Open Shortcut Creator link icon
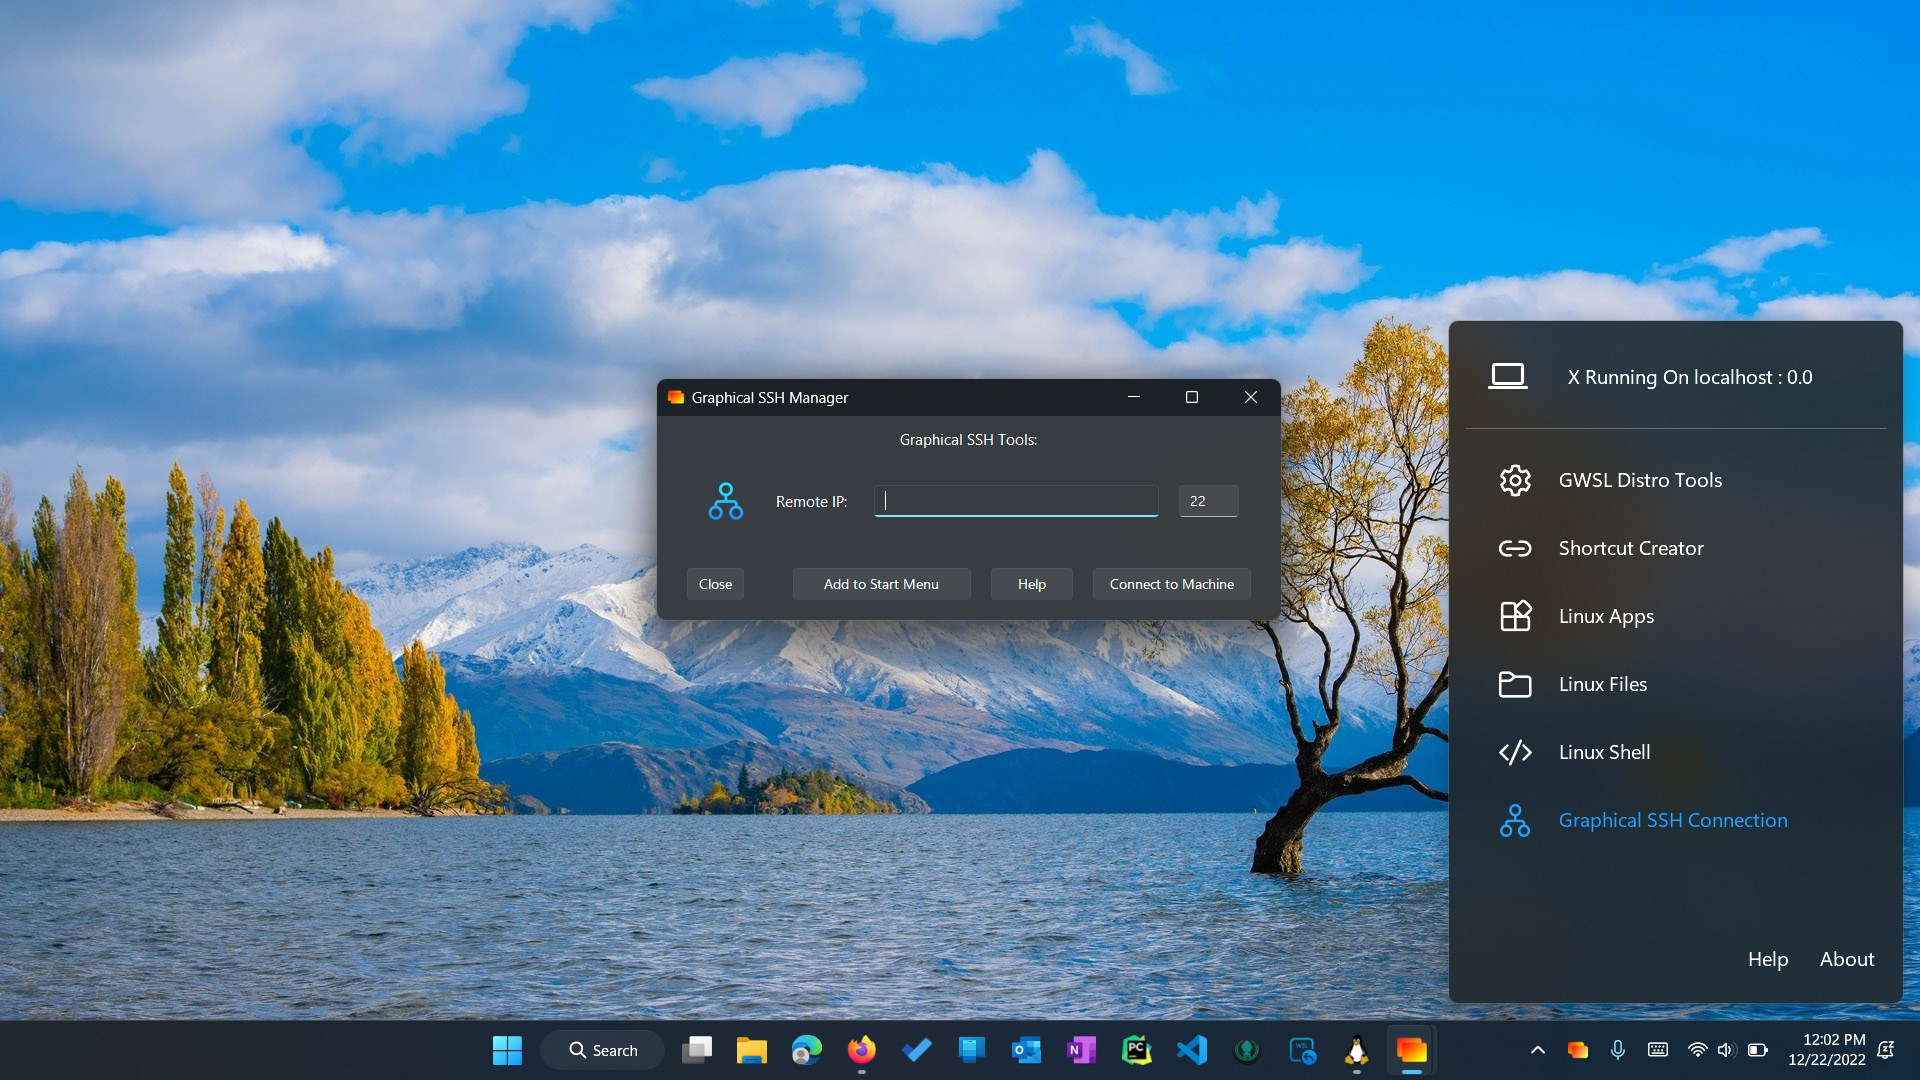1920x1080 pixels. tap(1514, 548)
